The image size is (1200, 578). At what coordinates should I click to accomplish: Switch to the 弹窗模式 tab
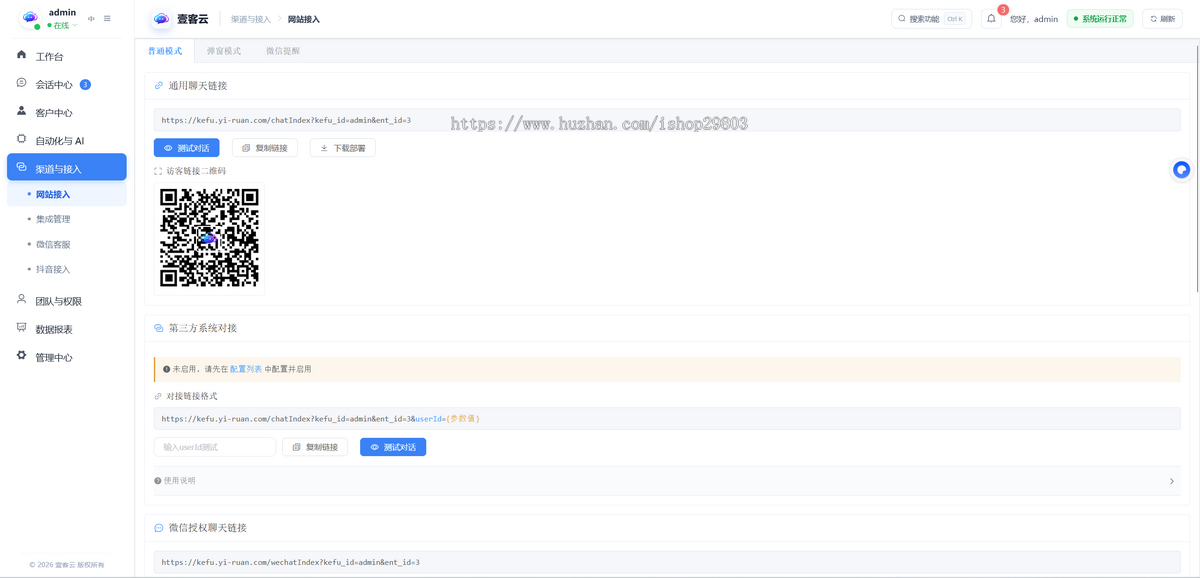pos(224,51)
